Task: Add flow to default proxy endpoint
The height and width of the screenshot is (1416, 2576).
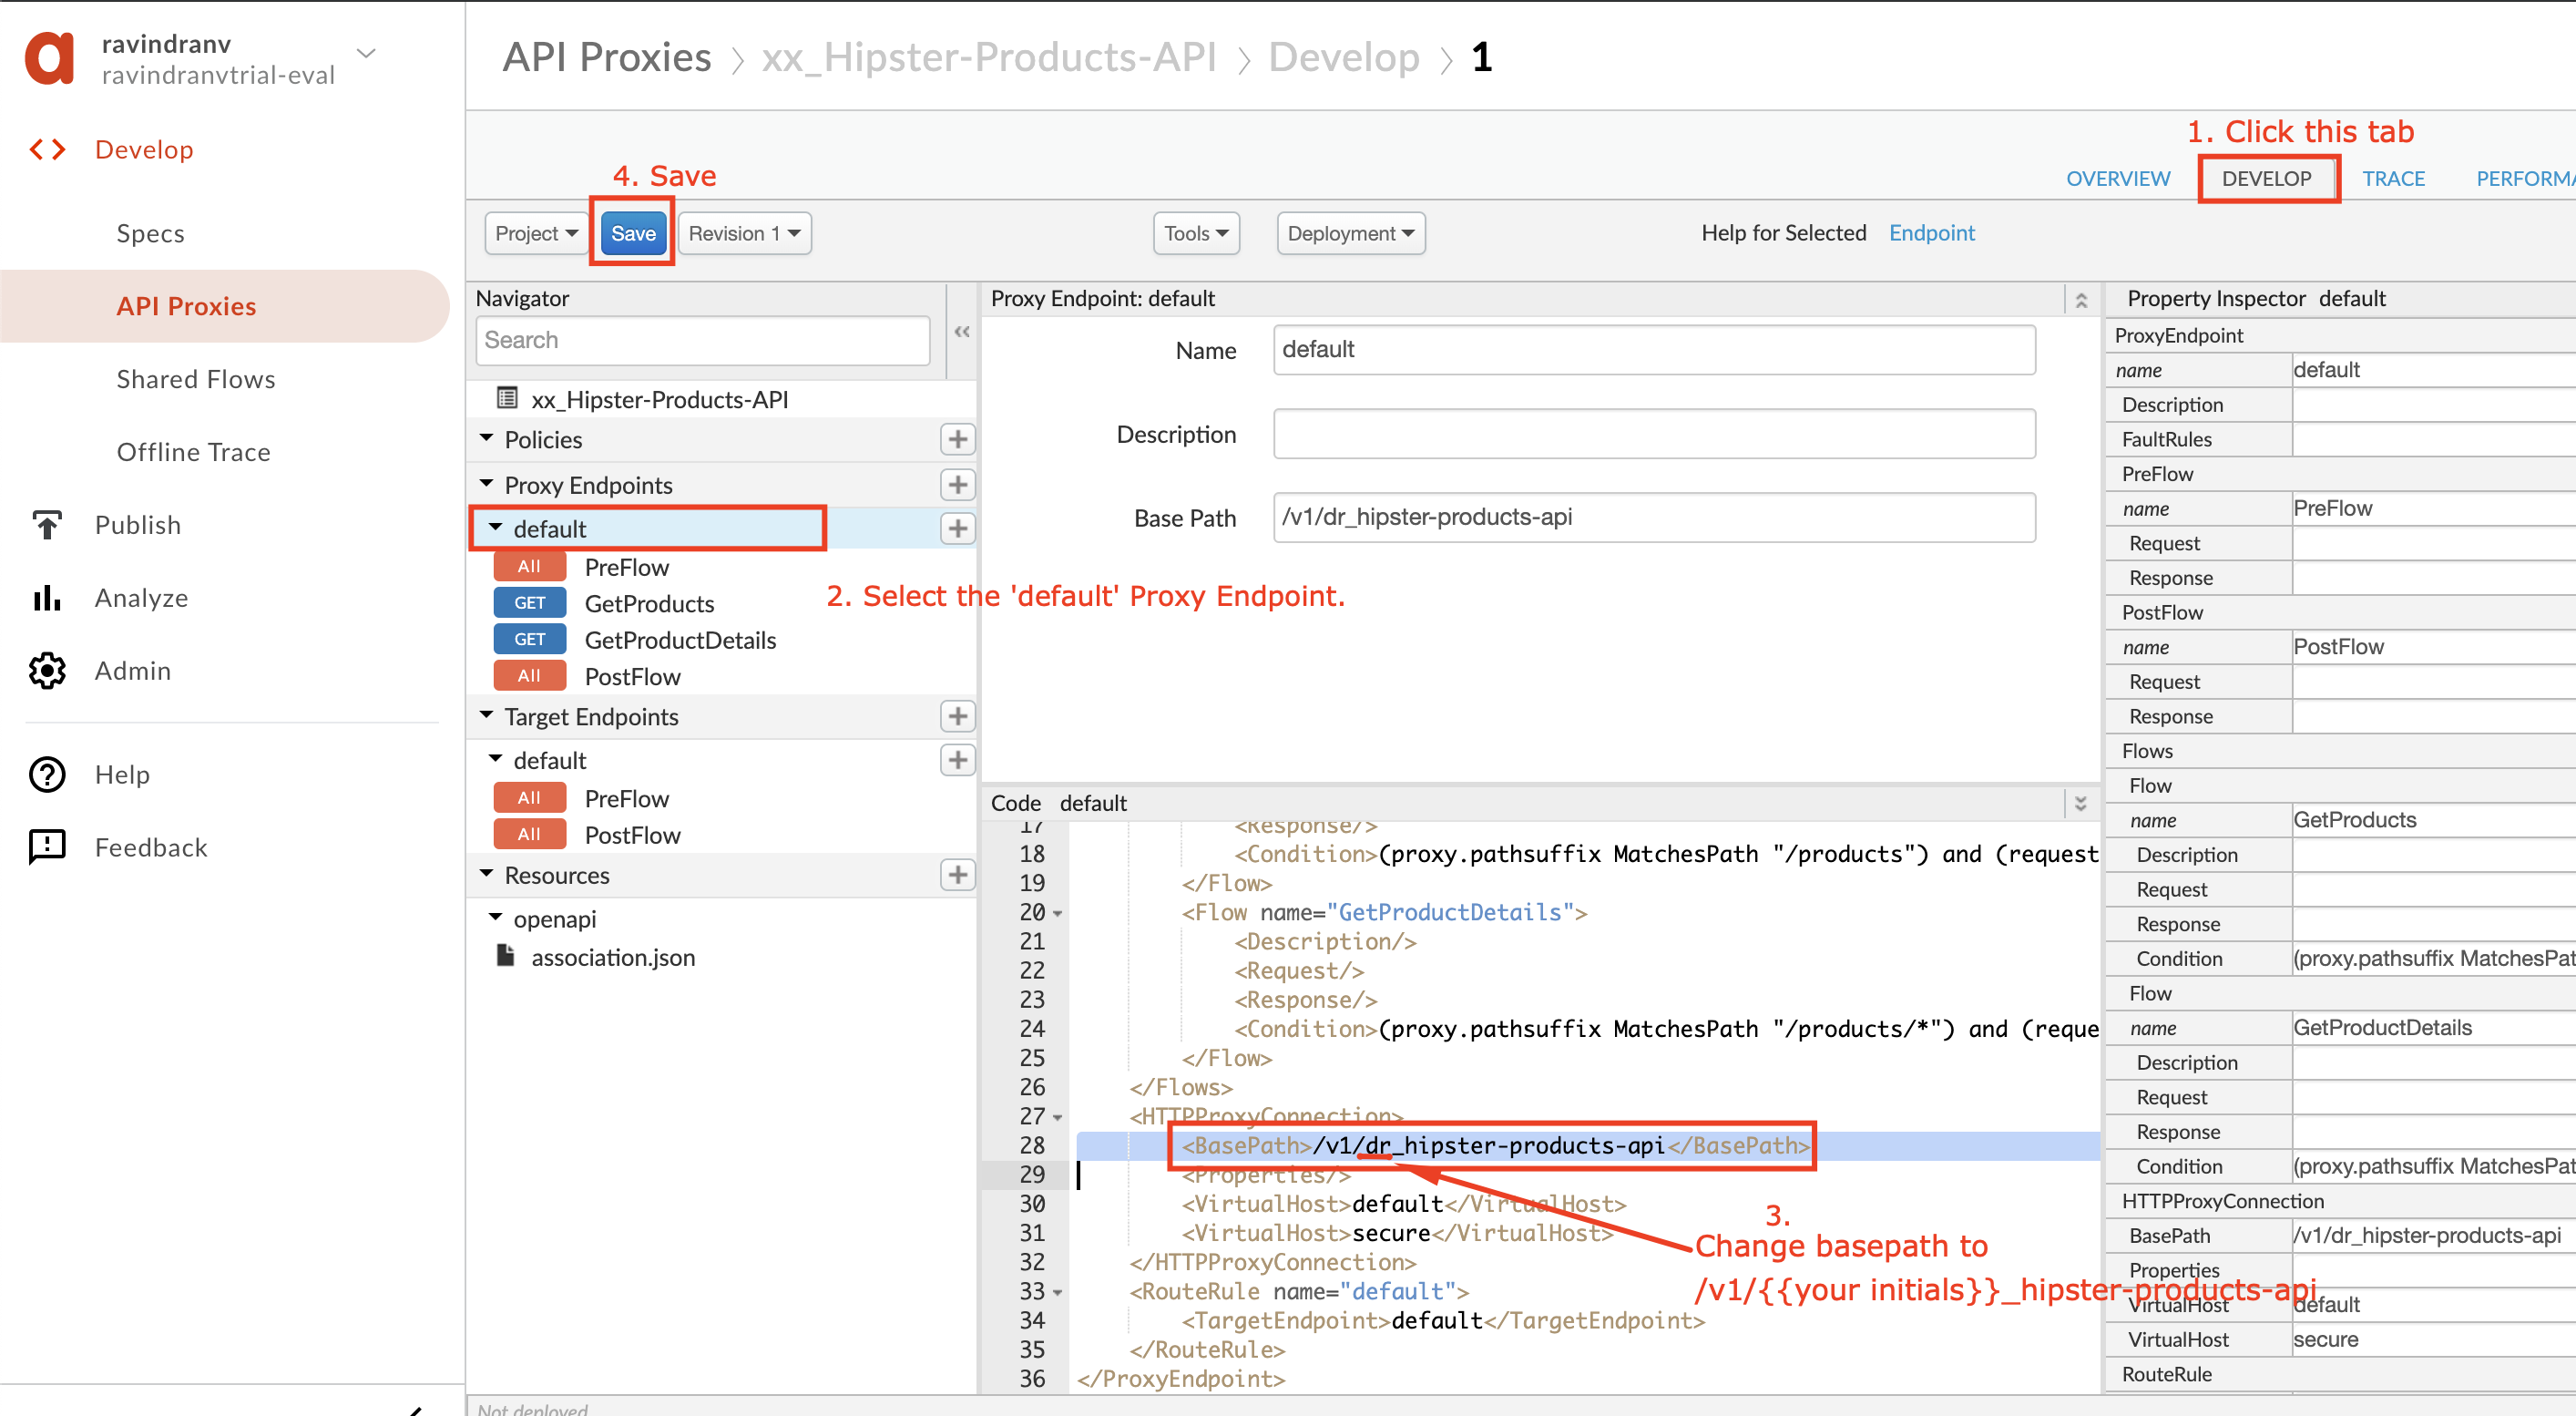Action: (x=957, y=529)
